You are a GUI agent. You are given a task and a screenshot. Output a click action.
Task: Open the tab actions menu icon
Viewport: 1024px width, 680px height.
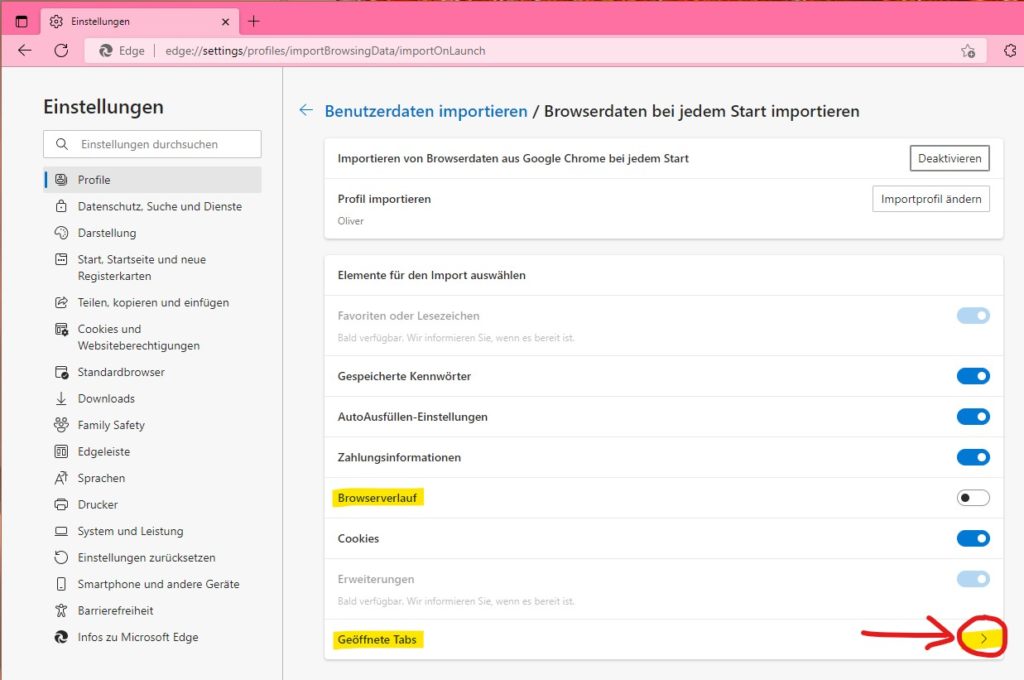21,21
